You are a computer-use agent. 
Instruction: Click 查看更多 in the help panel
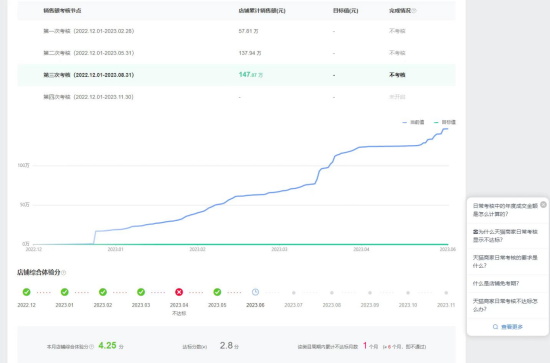click(508, 327)
